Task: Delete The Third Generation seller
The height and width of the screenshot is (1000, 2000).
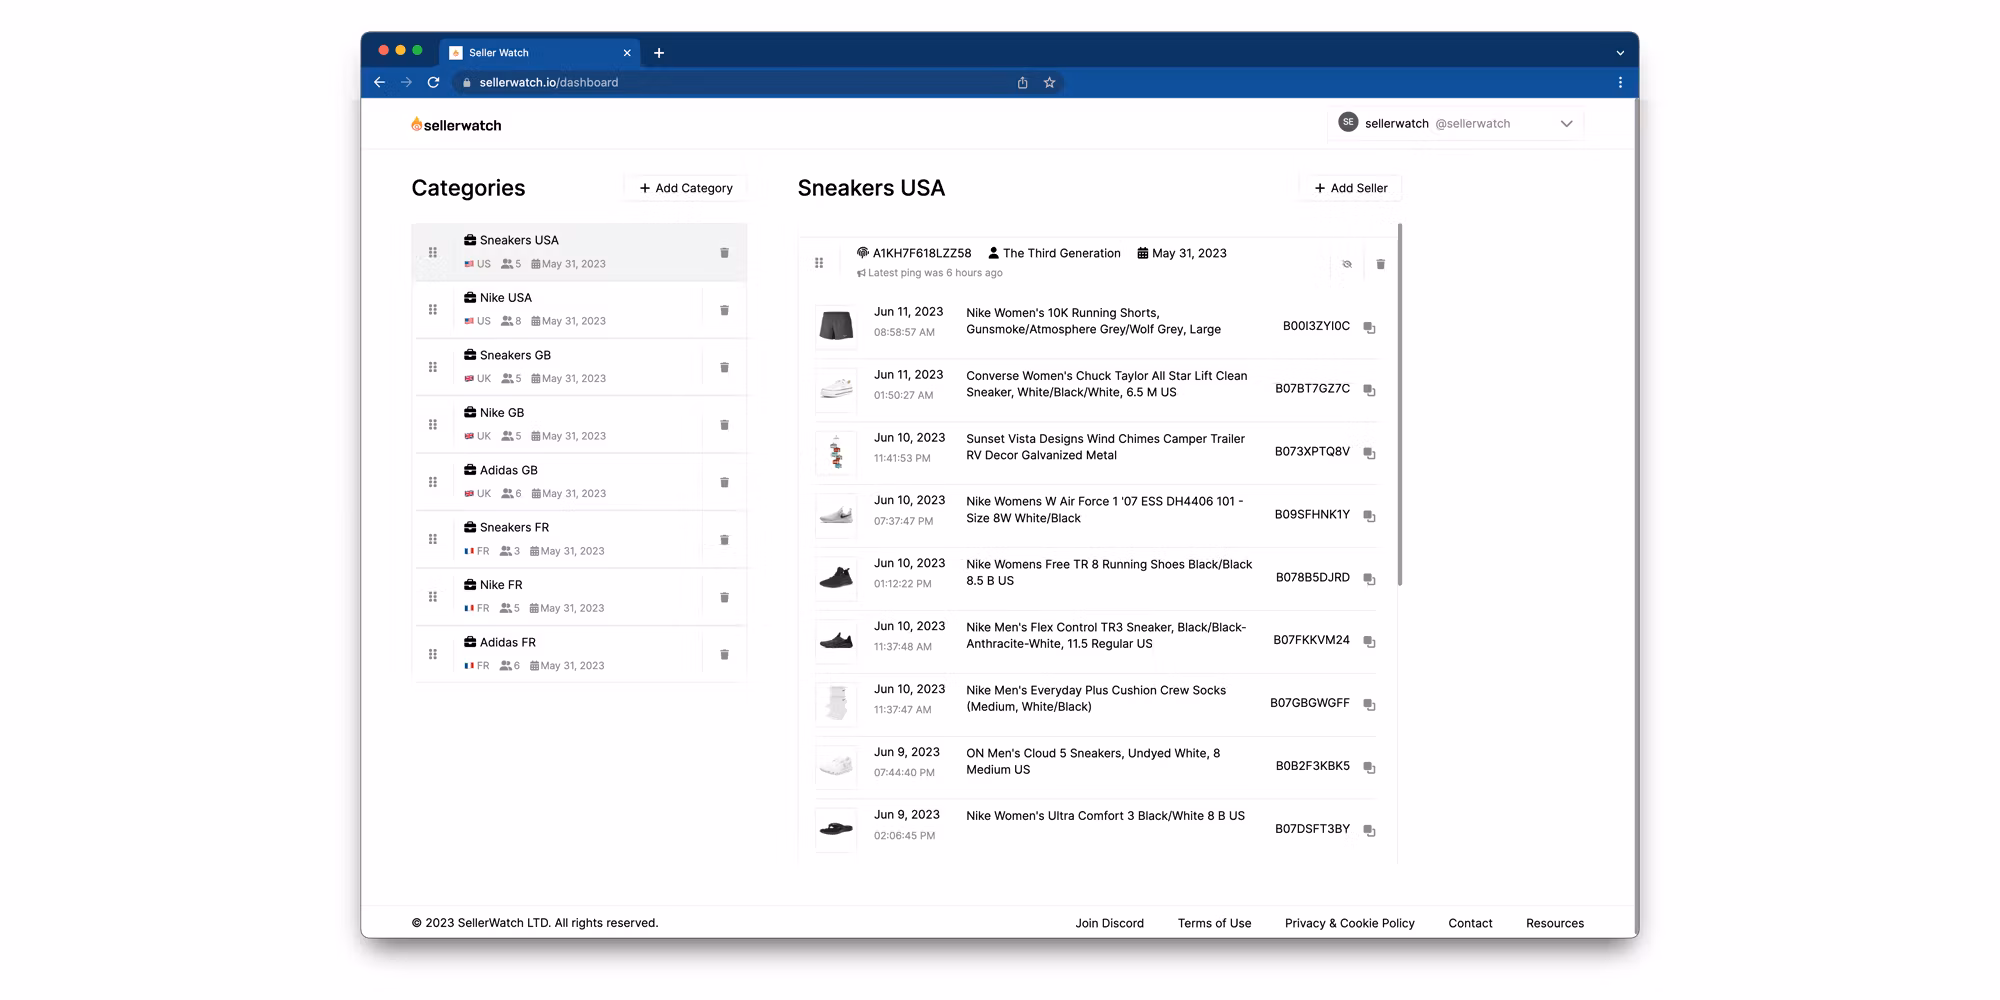Action: click(x=1380, y=264)
